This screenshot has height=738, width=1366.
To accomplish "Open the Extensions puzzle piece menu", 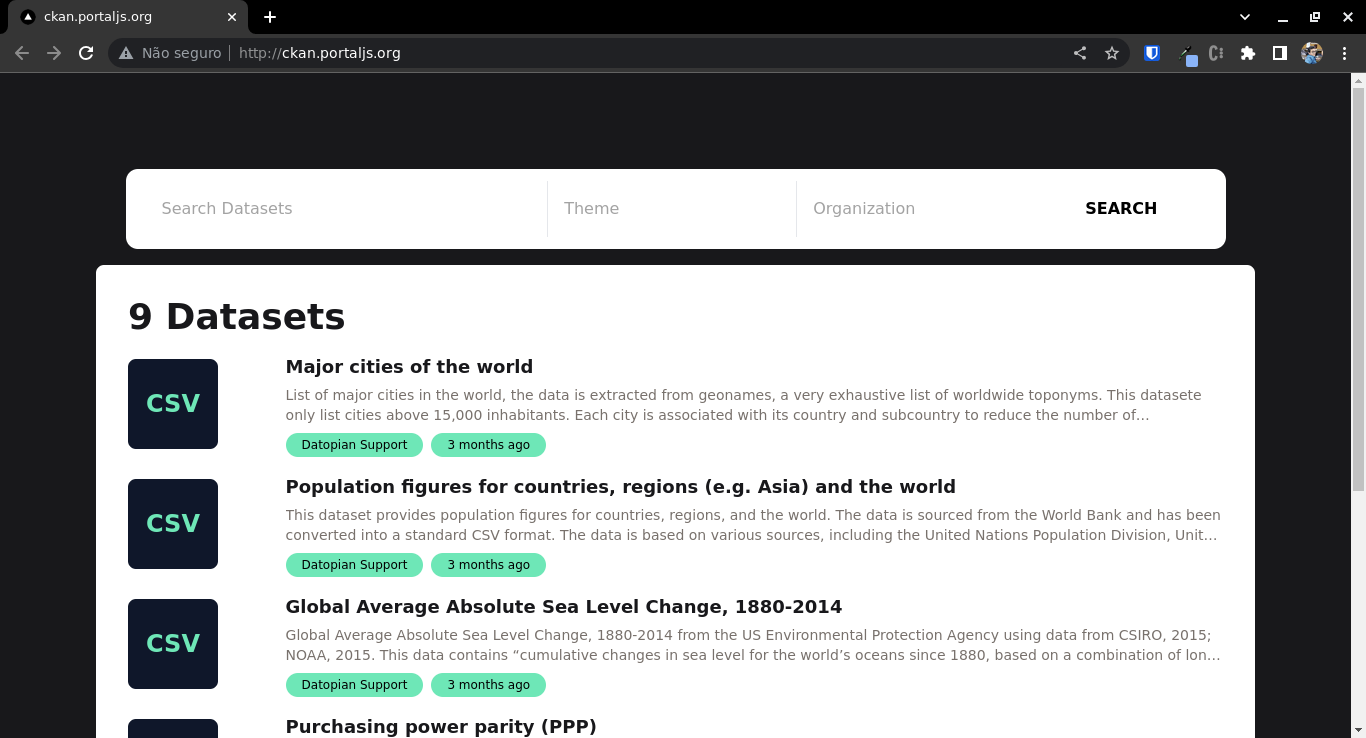I will 1247,53.
